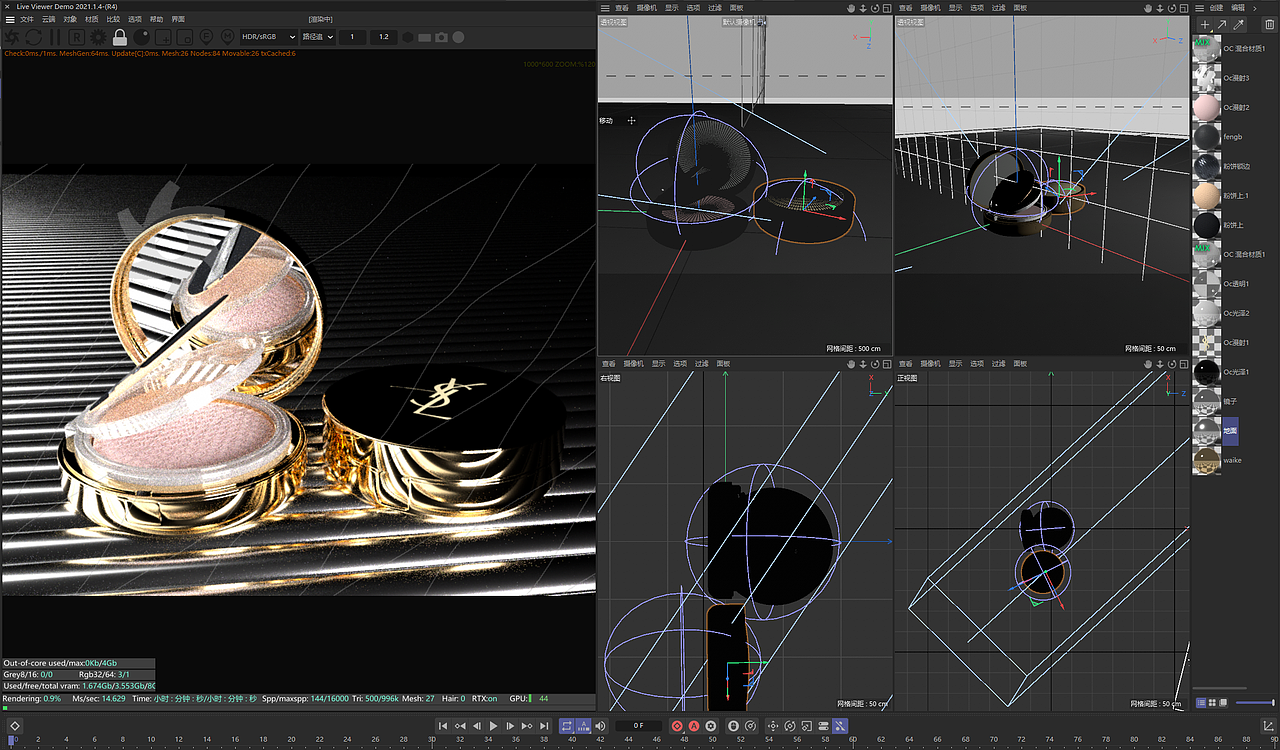Open Octane settings gear icon
This screenshot has height=750, width=1280.
[x=97, y=37]
